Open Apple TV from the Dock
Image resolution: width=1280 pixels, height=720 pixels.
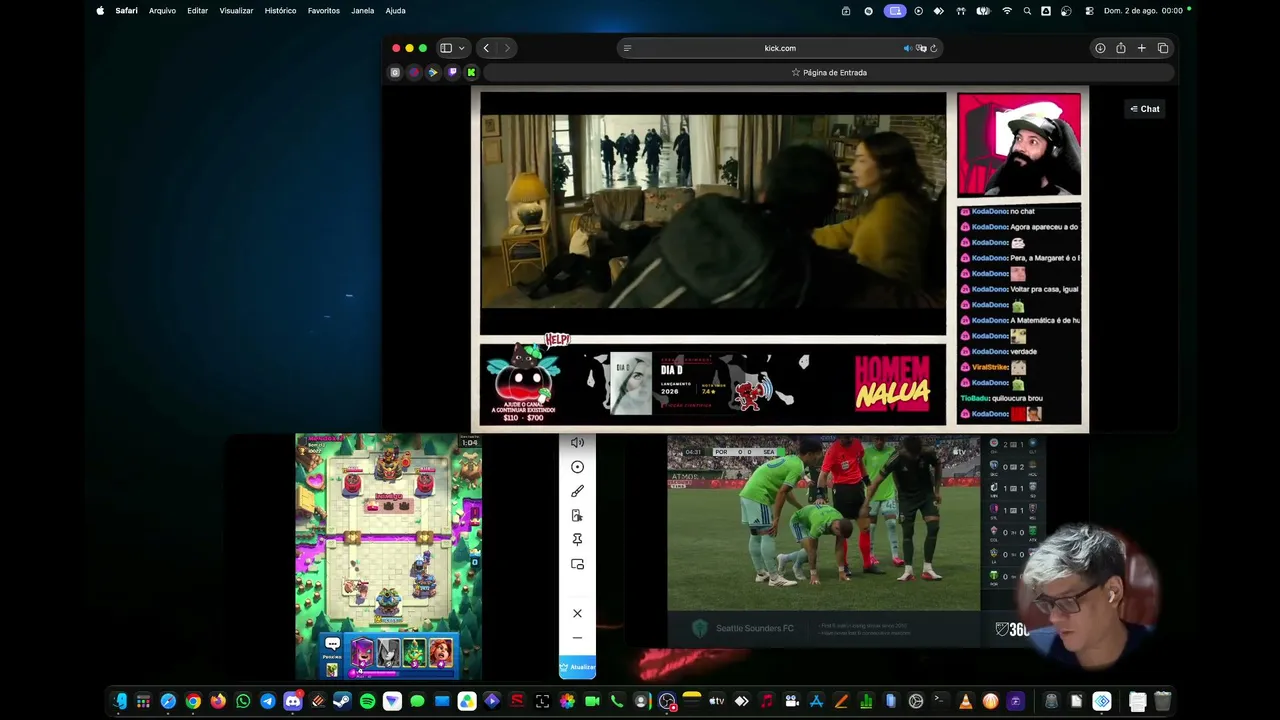pos(716,701)
